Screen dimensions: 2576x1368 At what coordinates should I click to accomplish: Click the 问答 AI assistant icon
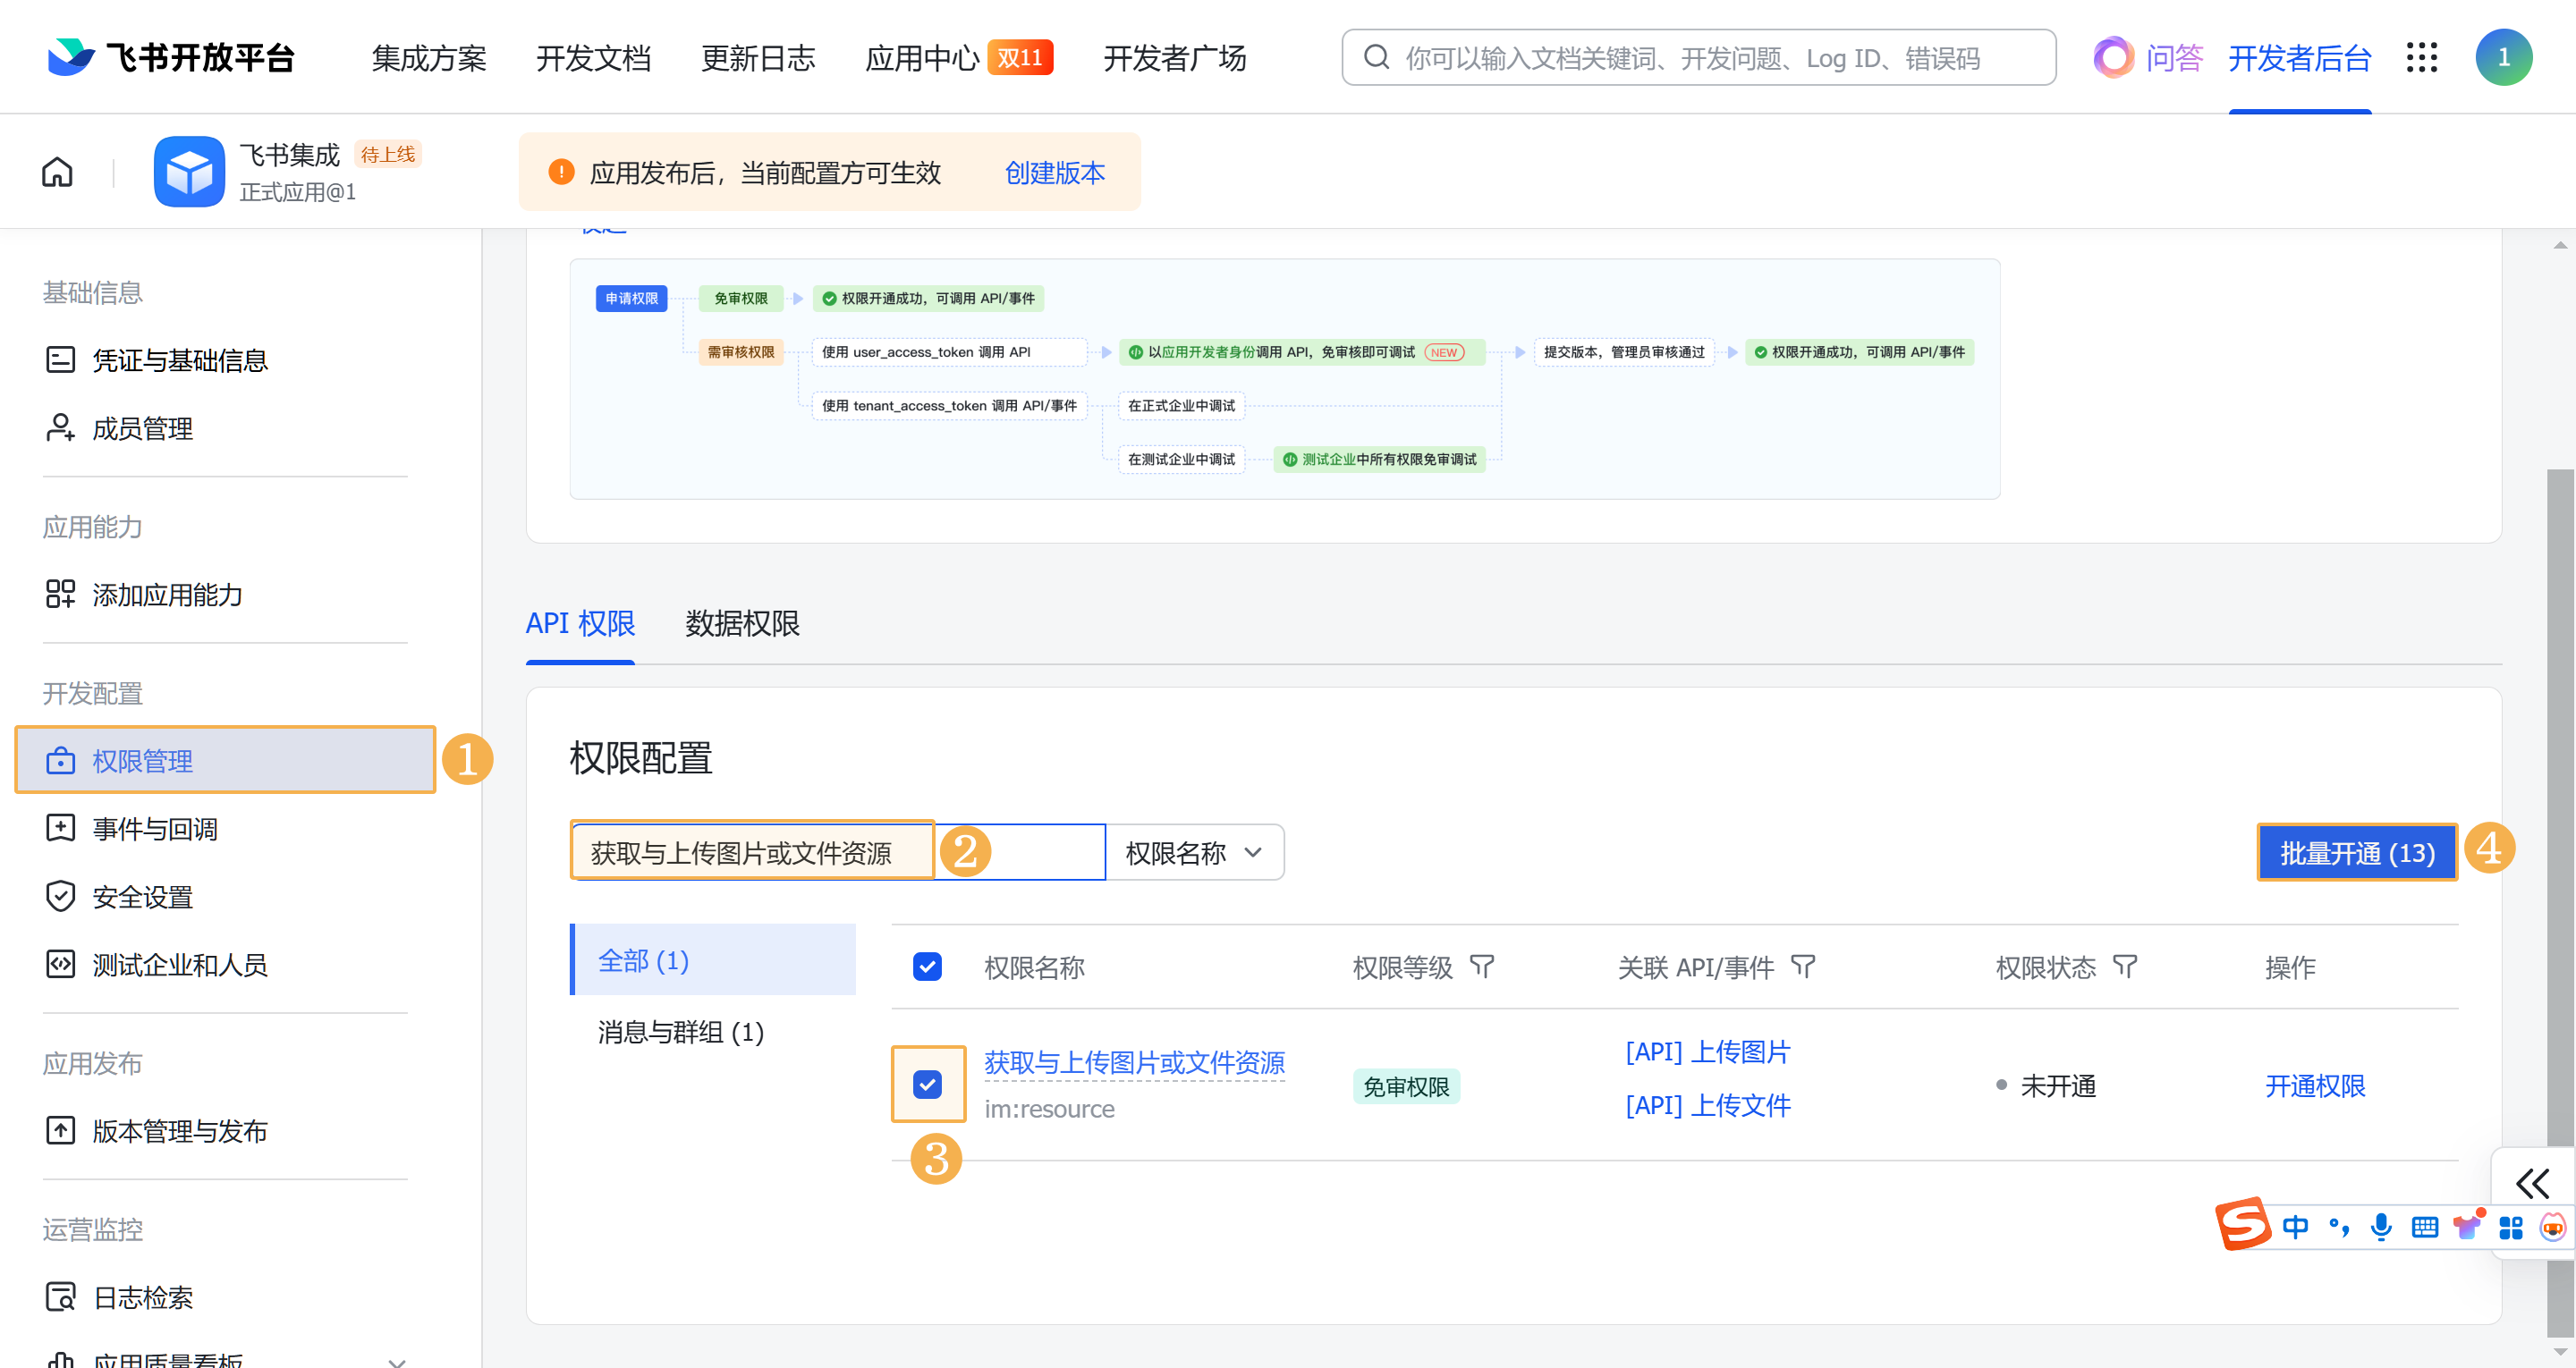tap(2113, 57)
